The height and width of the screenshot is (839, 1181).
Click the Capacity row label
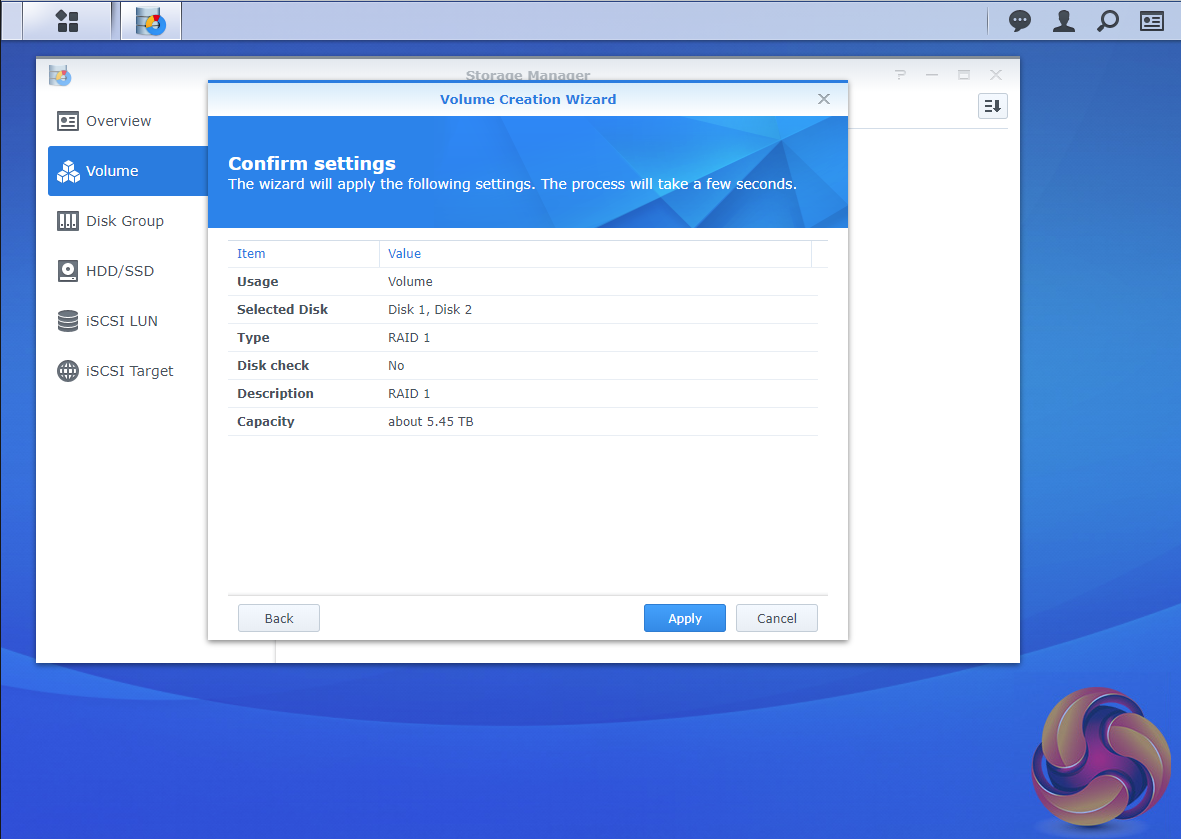pos(265,422)
